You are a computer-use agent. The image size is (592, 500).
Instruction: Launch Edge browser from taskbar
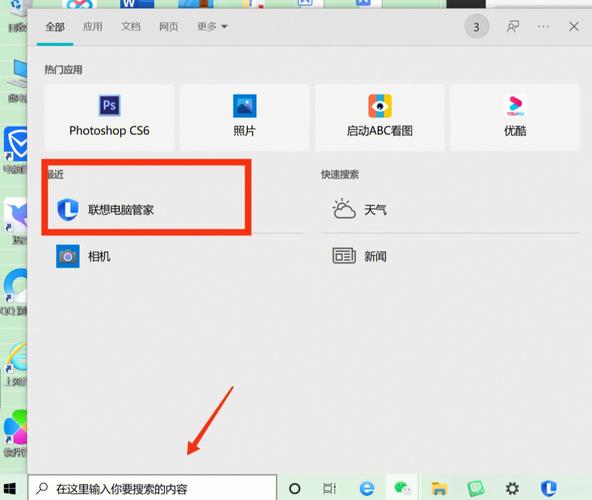(x=367, y=489)
